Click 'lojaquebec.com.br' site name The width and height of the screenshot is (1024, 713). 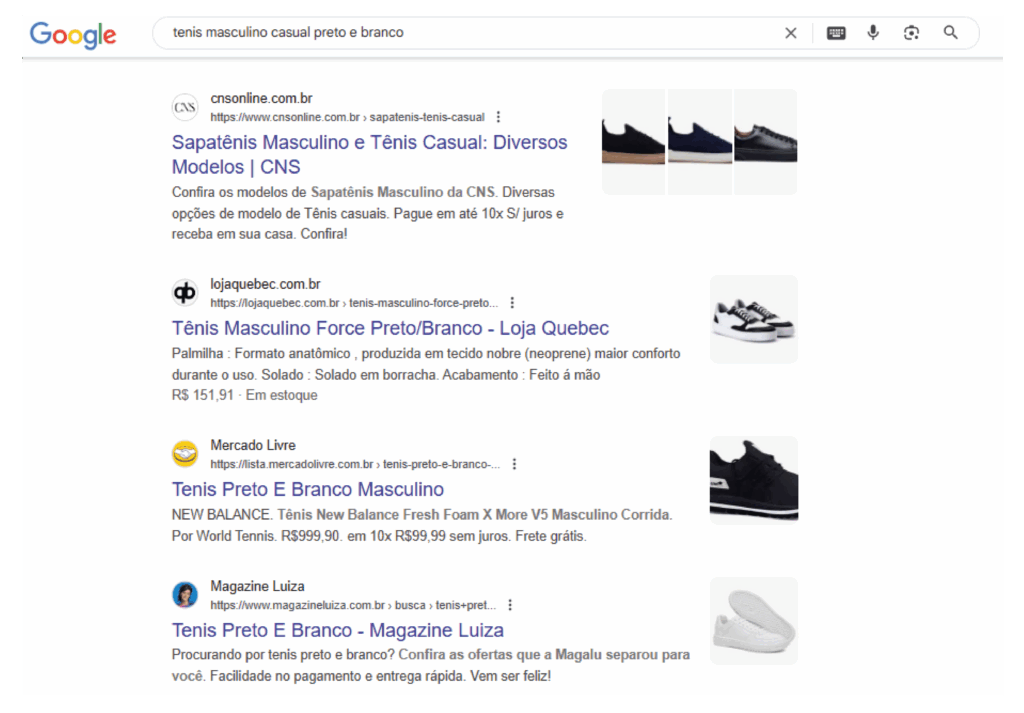pos(265,285)
